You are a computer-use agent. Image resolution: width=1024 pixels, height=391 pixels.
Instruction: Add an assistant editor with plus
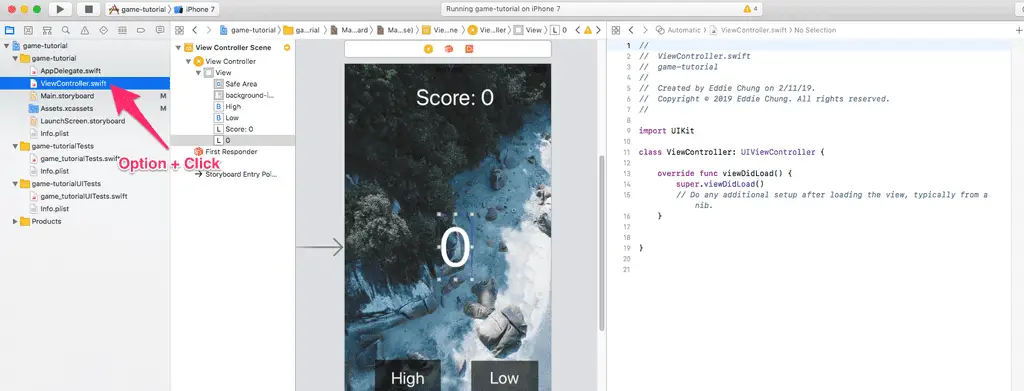coord(1019,30)
